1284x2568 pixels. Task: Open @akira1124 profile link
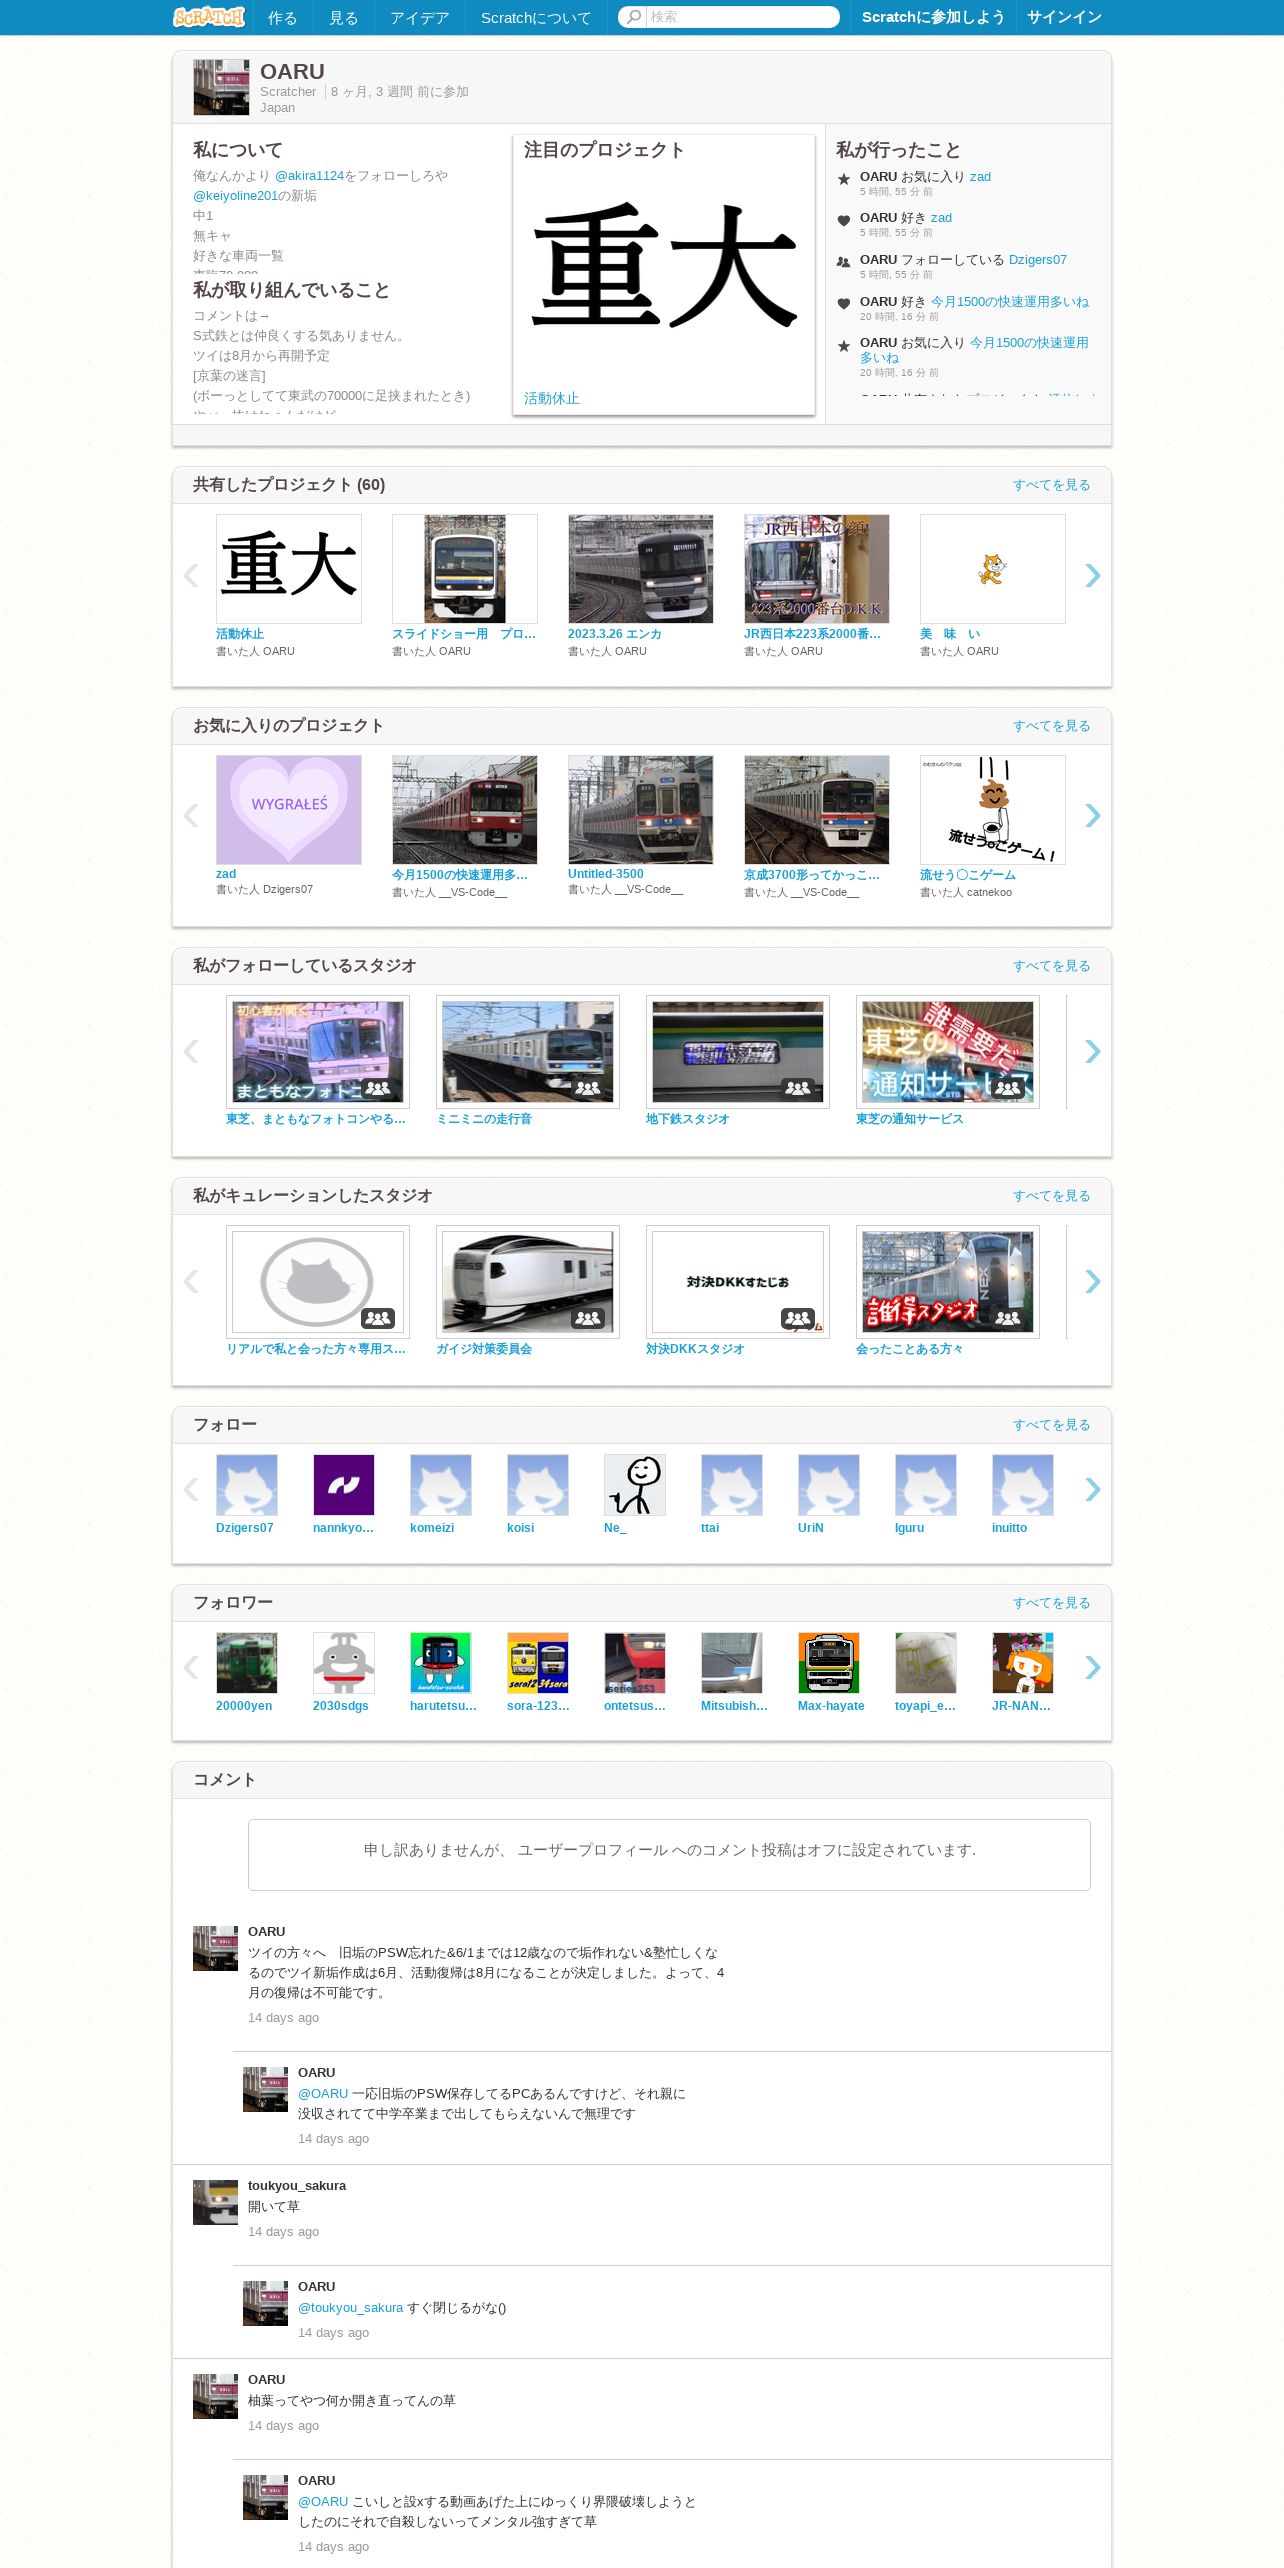tap(309, 176)
